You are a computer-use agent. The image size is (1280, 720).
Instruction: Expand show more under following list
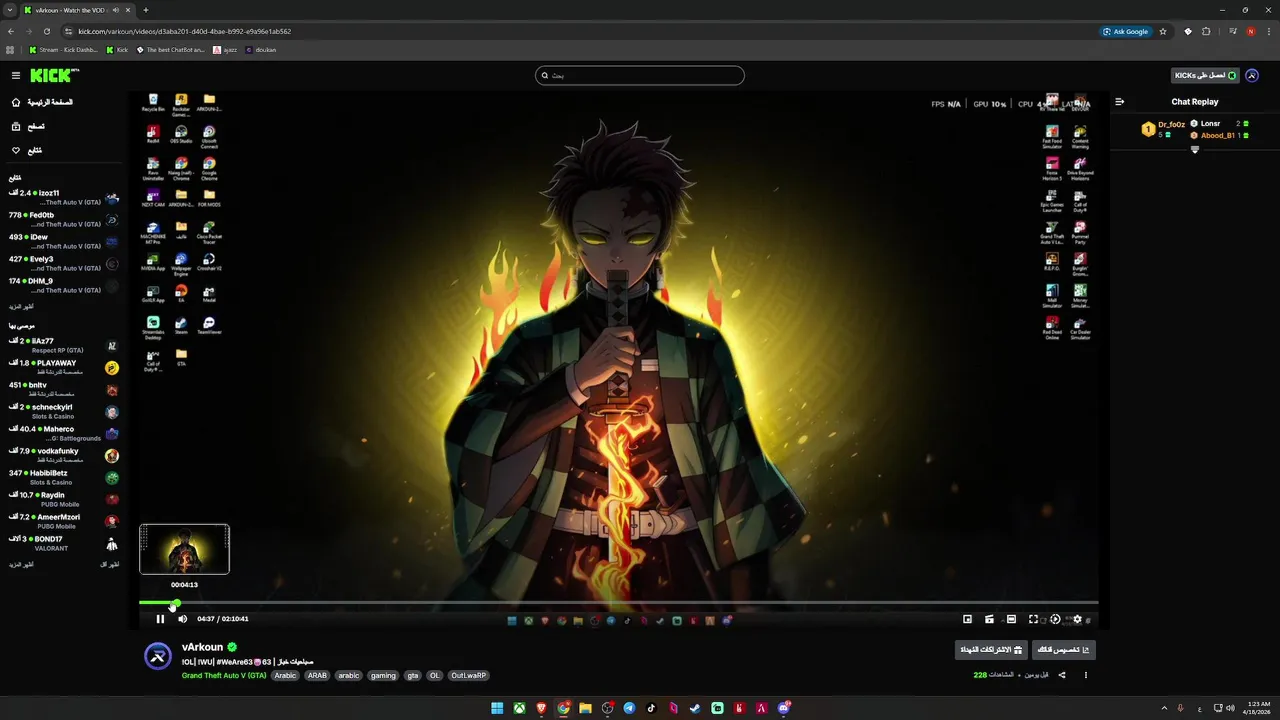[22, 306]
